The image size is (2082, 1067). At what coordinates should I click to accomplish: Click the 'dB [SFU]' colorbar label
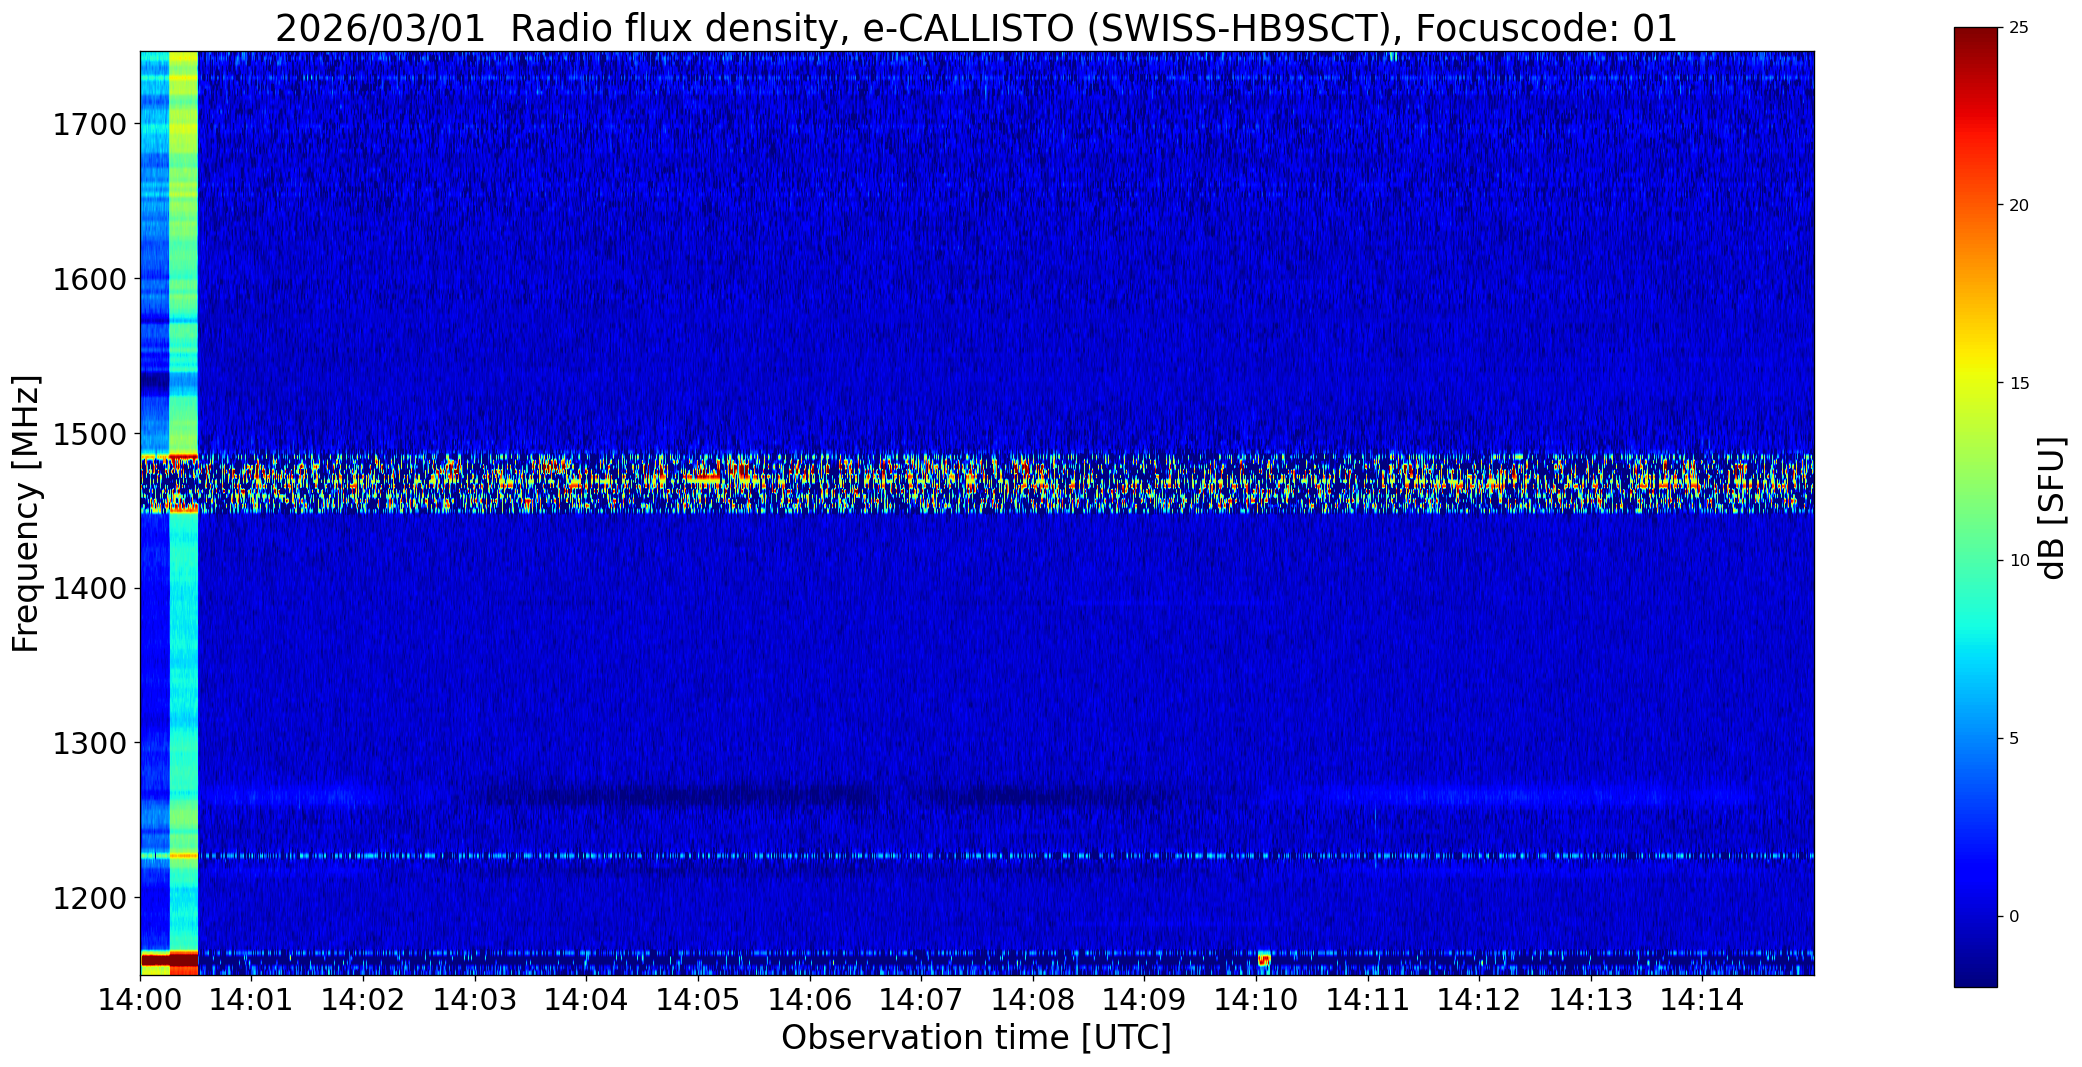(x=2052, y=508)
